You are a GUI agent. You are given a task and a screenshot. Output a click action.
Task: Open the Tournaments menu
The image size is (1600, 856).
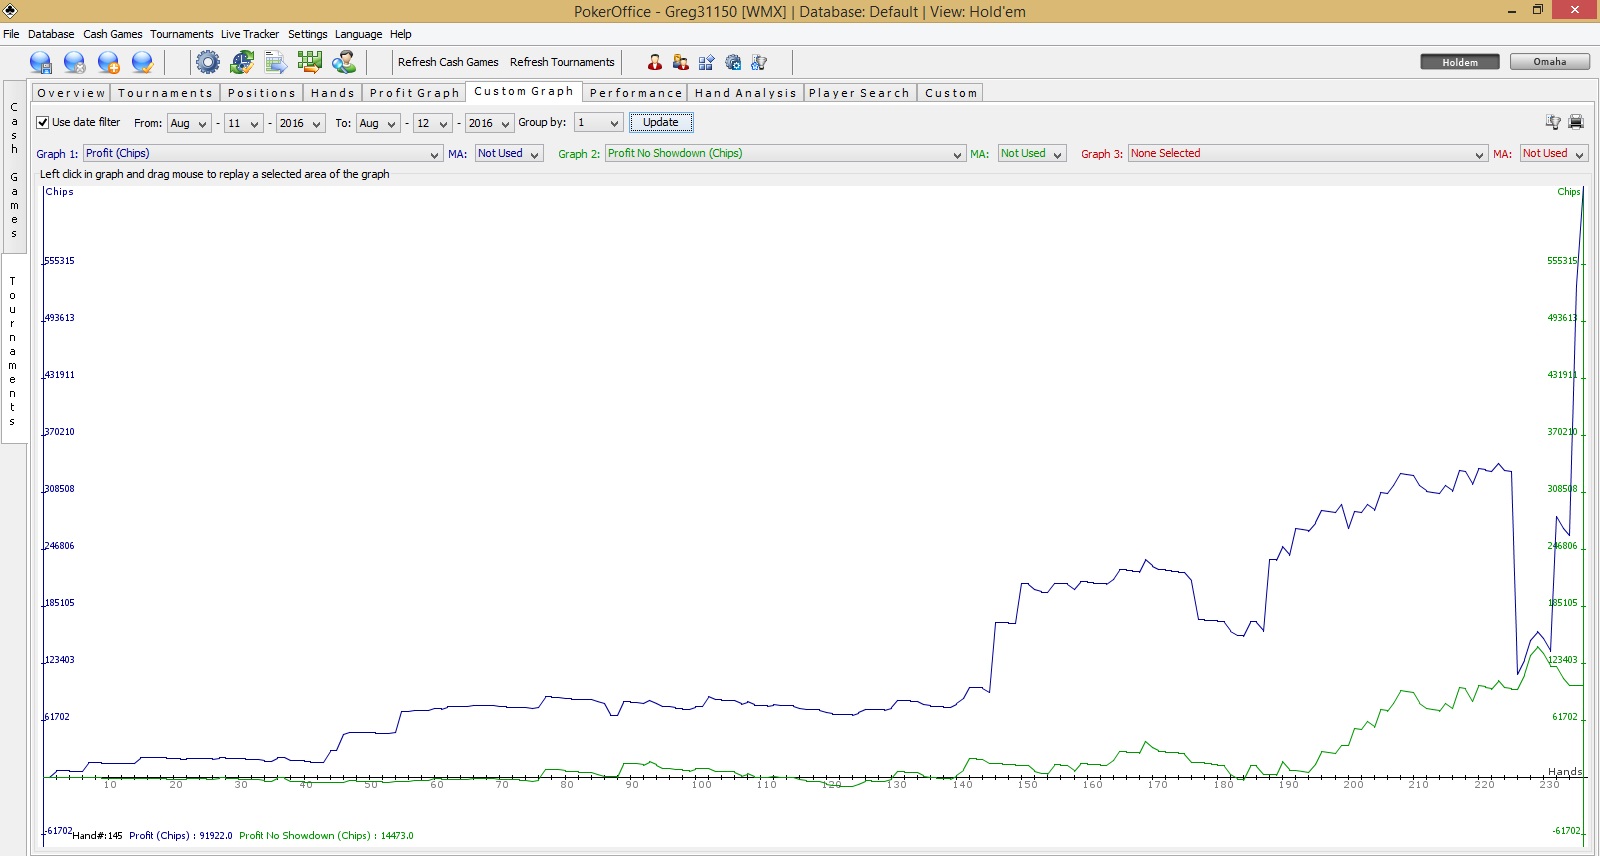coord(182,34)
